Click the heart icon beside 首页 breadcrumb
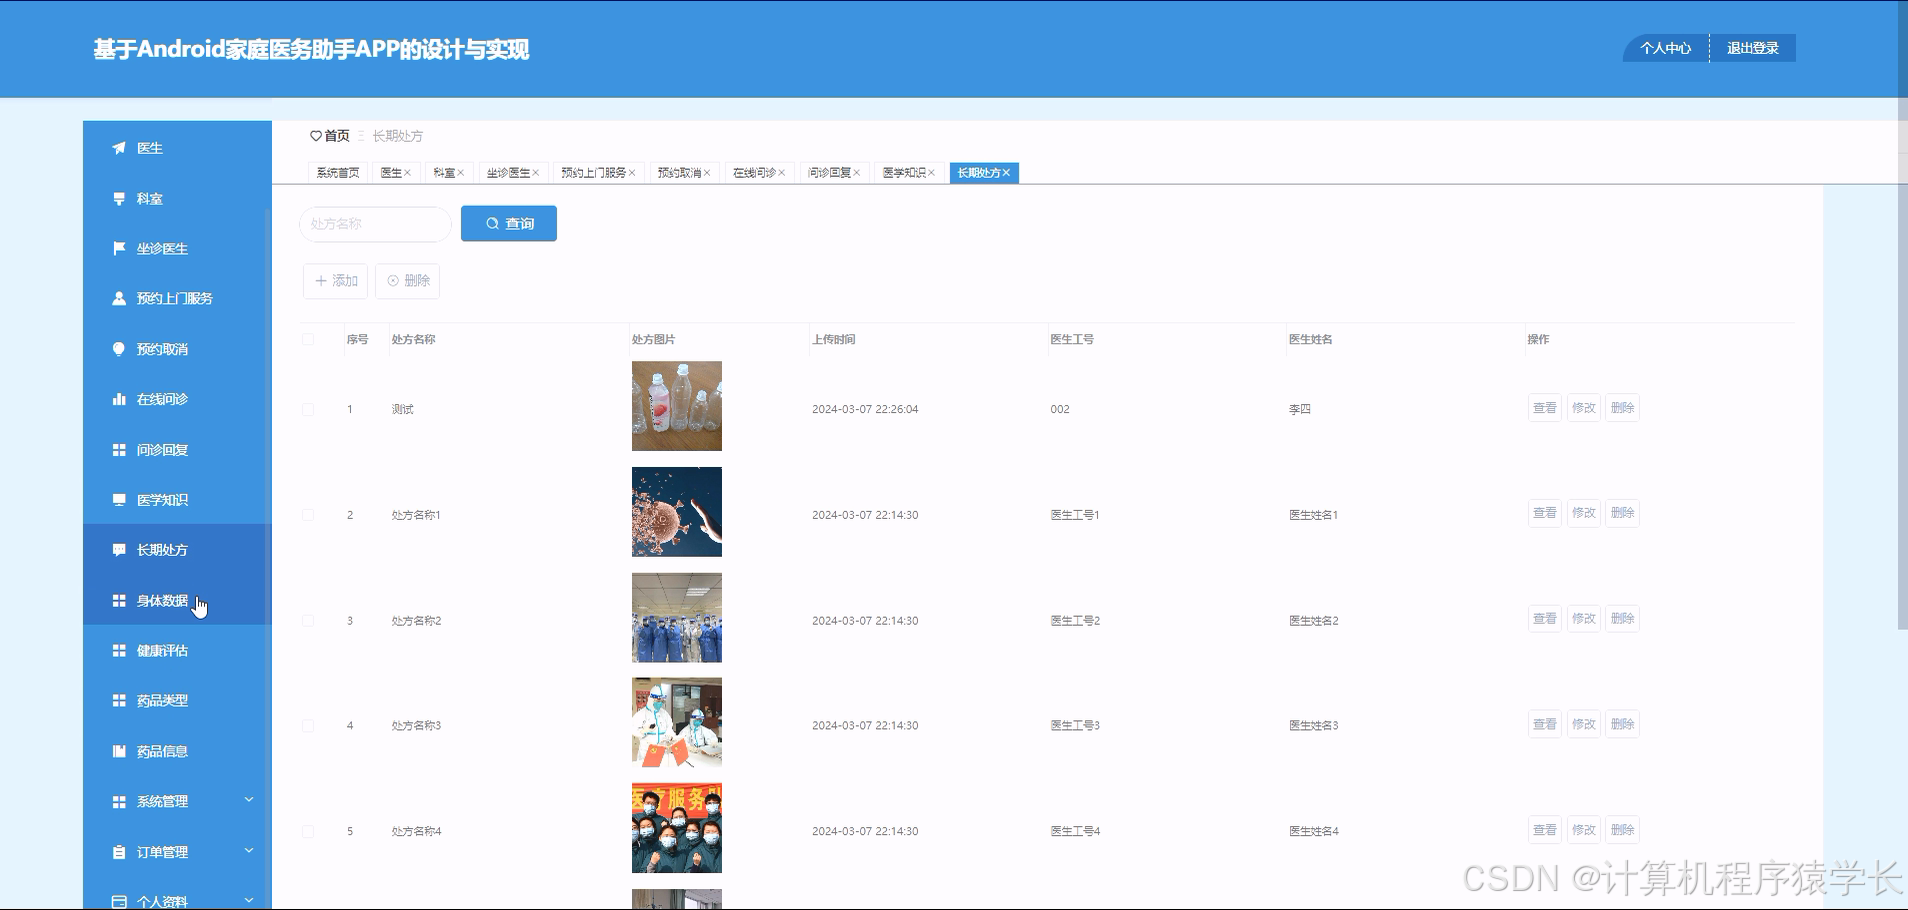Screen dimensions: 1908x910 (x=316, y=136)
